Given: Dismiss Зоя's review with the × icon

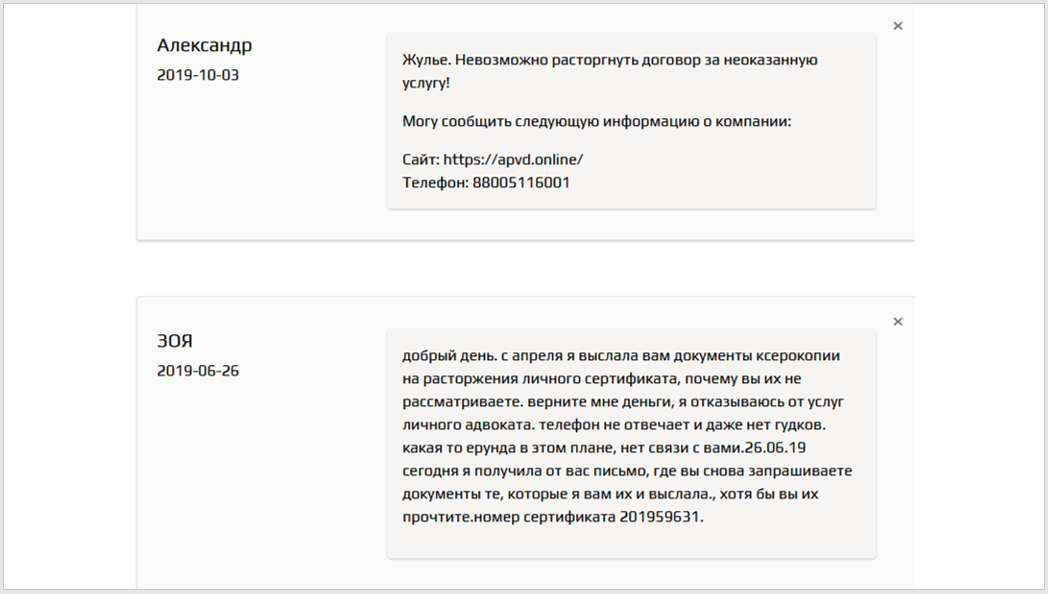Looking at the screenshot, I should point(897,321).
